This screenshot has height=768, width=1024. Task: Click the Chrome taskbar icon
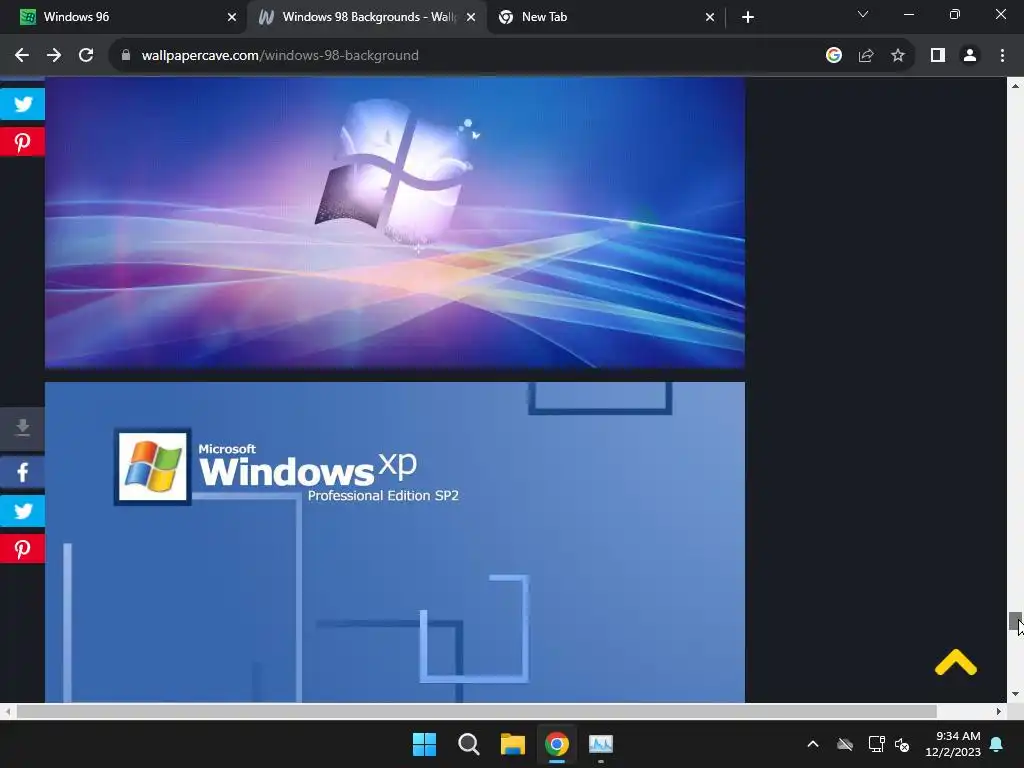(556, 744)
